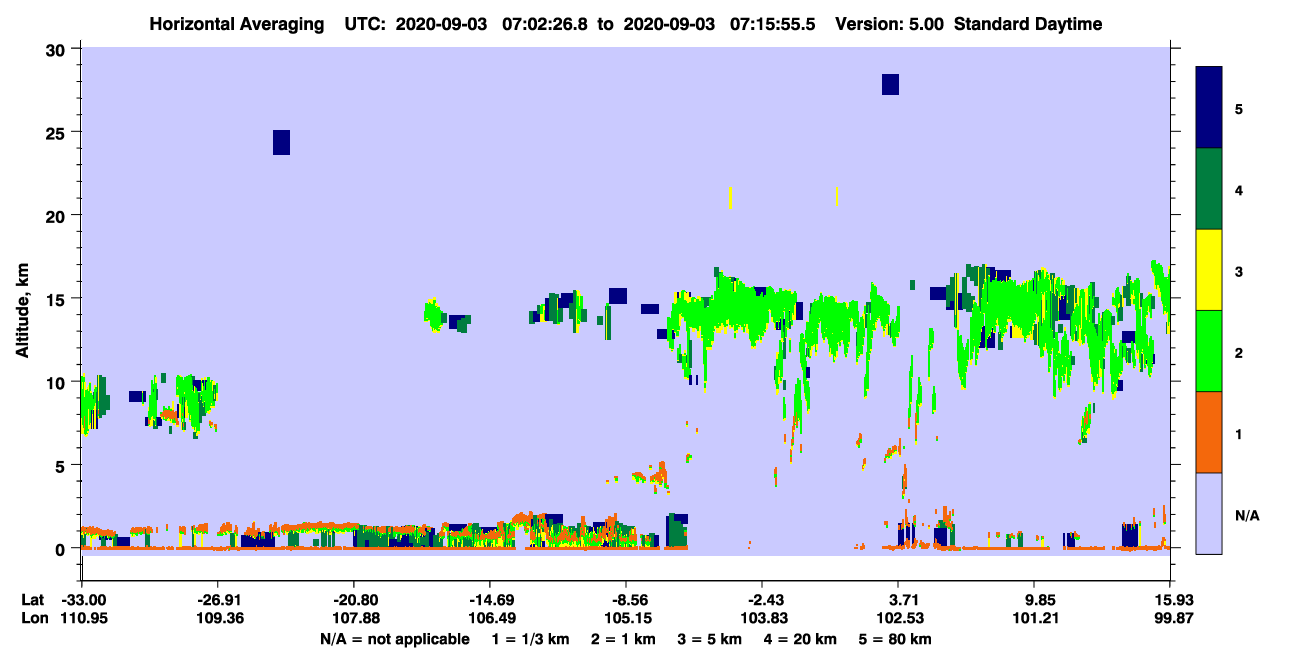This screenshot has height=667, width=1300.
Task: Click the '1 = 1/3 km' legend entry
Action: (x=533, y=639)
